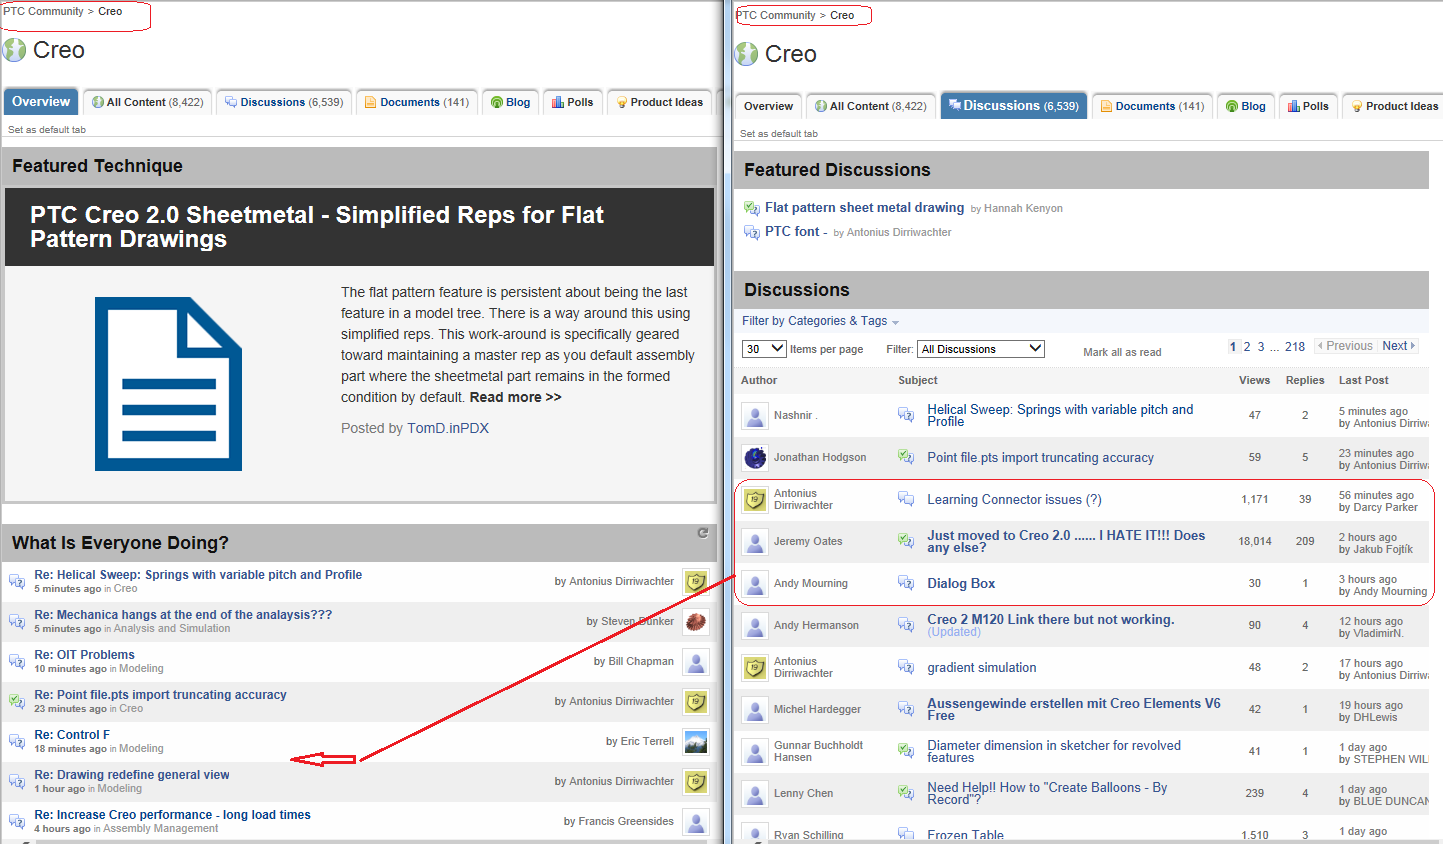This screenshot has width=1443, height=844.
Task: Refresh What Is Everyone Doing panel
Action: [703, 533]
